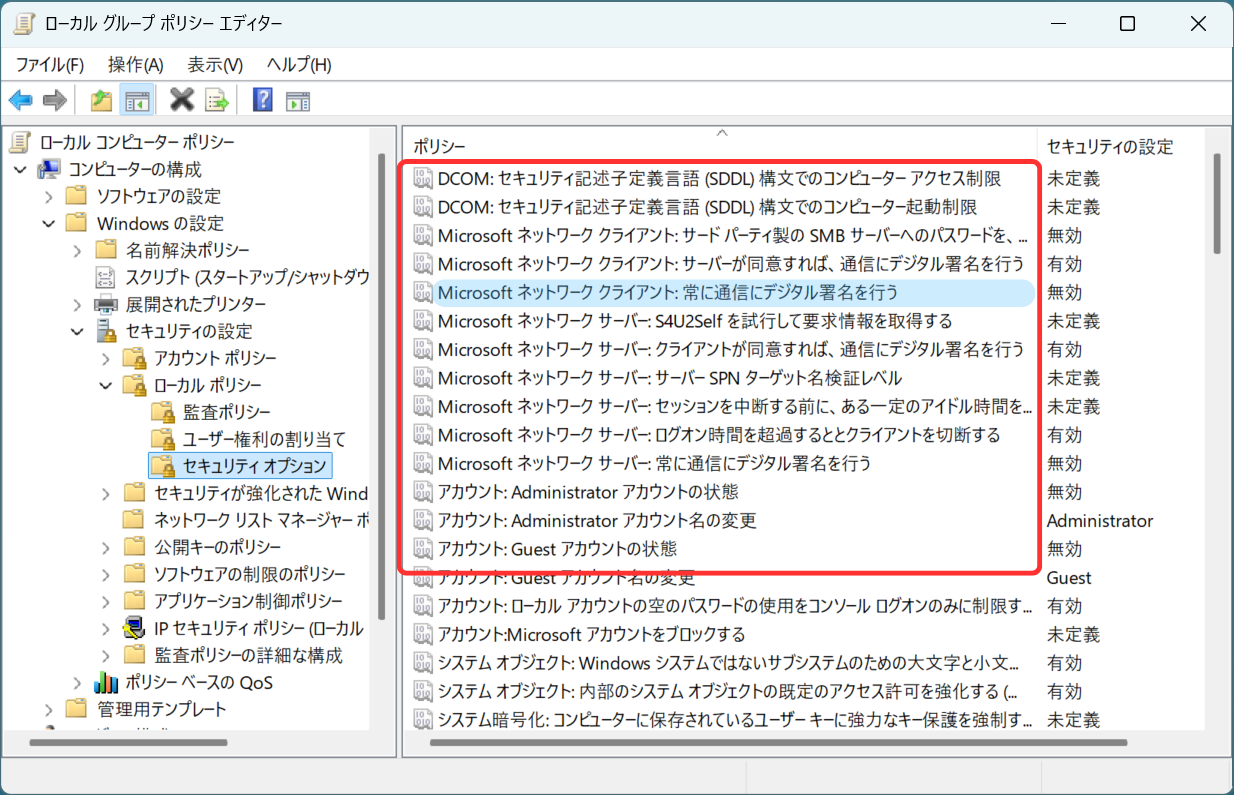Click the ポリシー ベースの QoS chart icon
The image size is (1234, 795).
[x=106, y=682]
